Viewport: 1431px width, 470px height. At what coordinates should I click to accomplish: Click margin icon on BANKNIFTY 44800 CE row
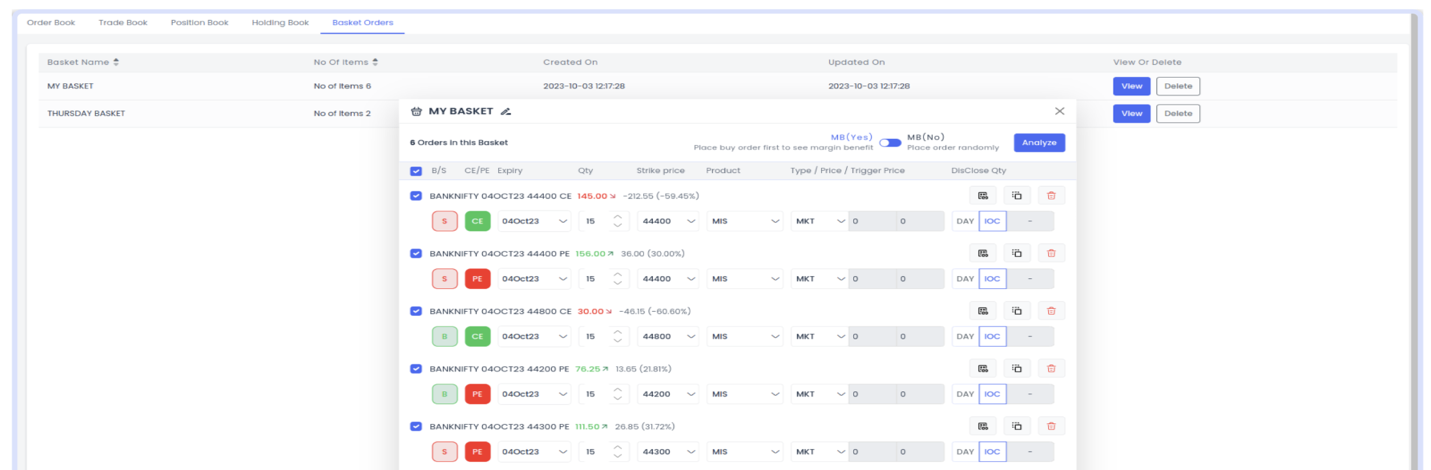pos(983,311)
